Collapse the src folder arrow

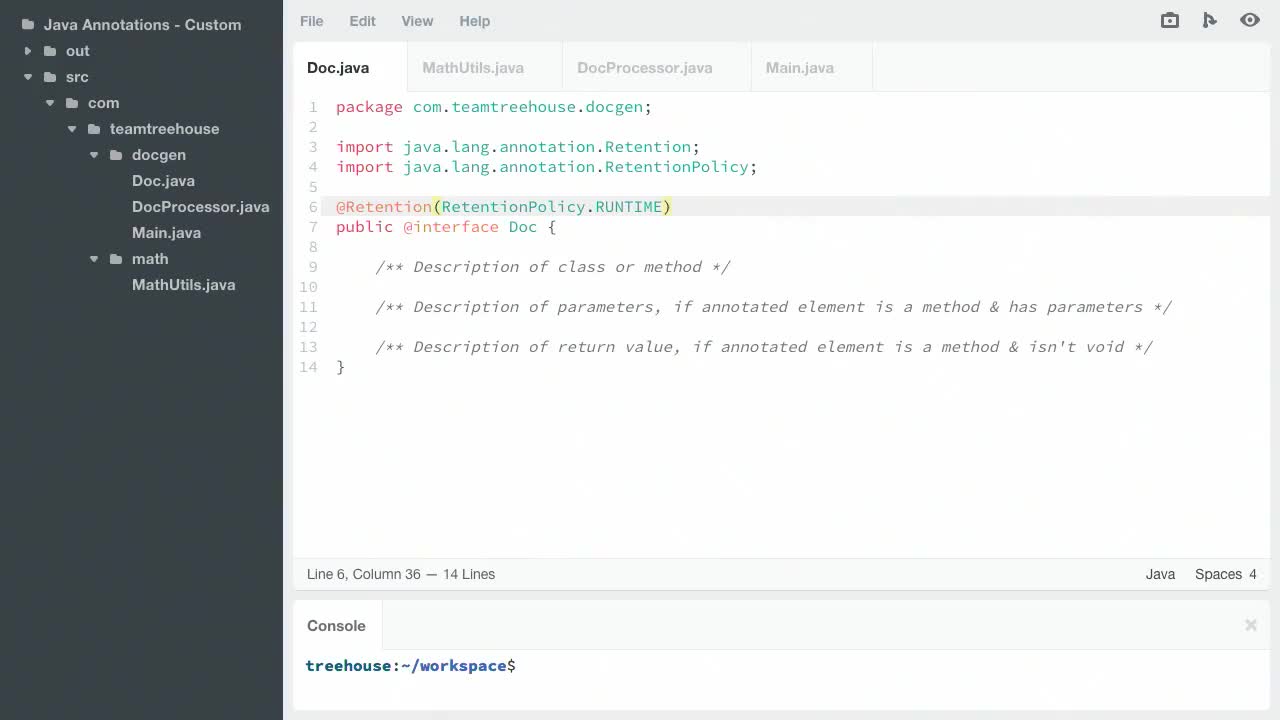[x=28, y=77]
